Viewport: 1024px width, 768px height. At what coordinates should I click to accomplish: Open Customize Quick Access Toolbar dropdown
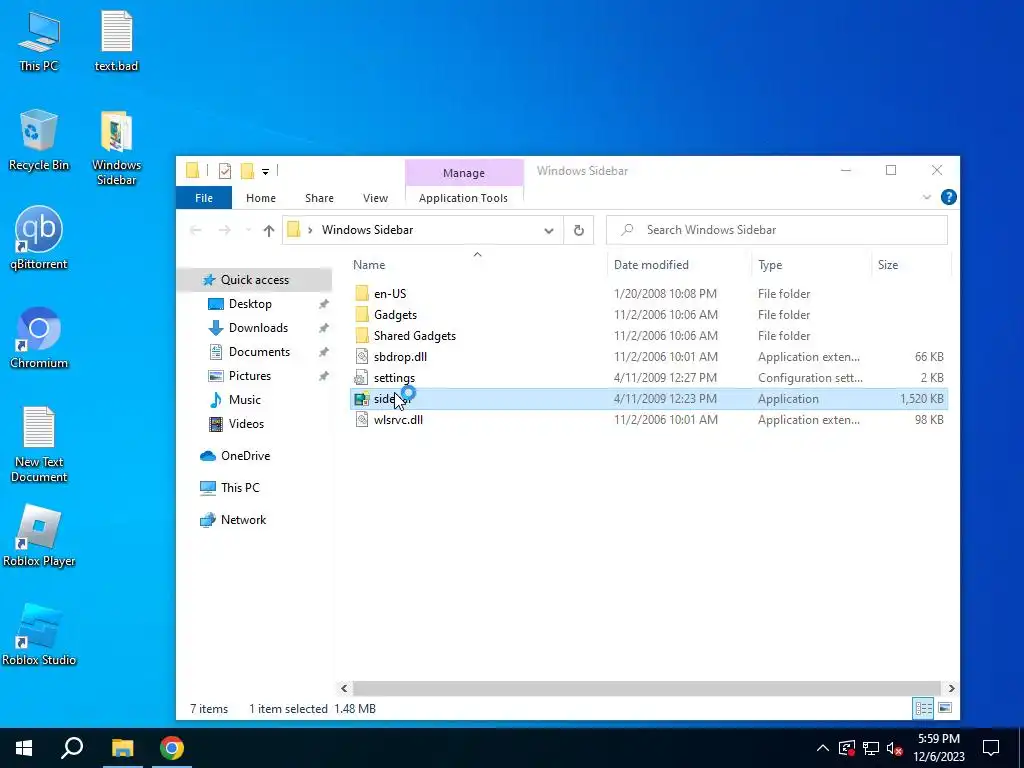coord(265,172)
